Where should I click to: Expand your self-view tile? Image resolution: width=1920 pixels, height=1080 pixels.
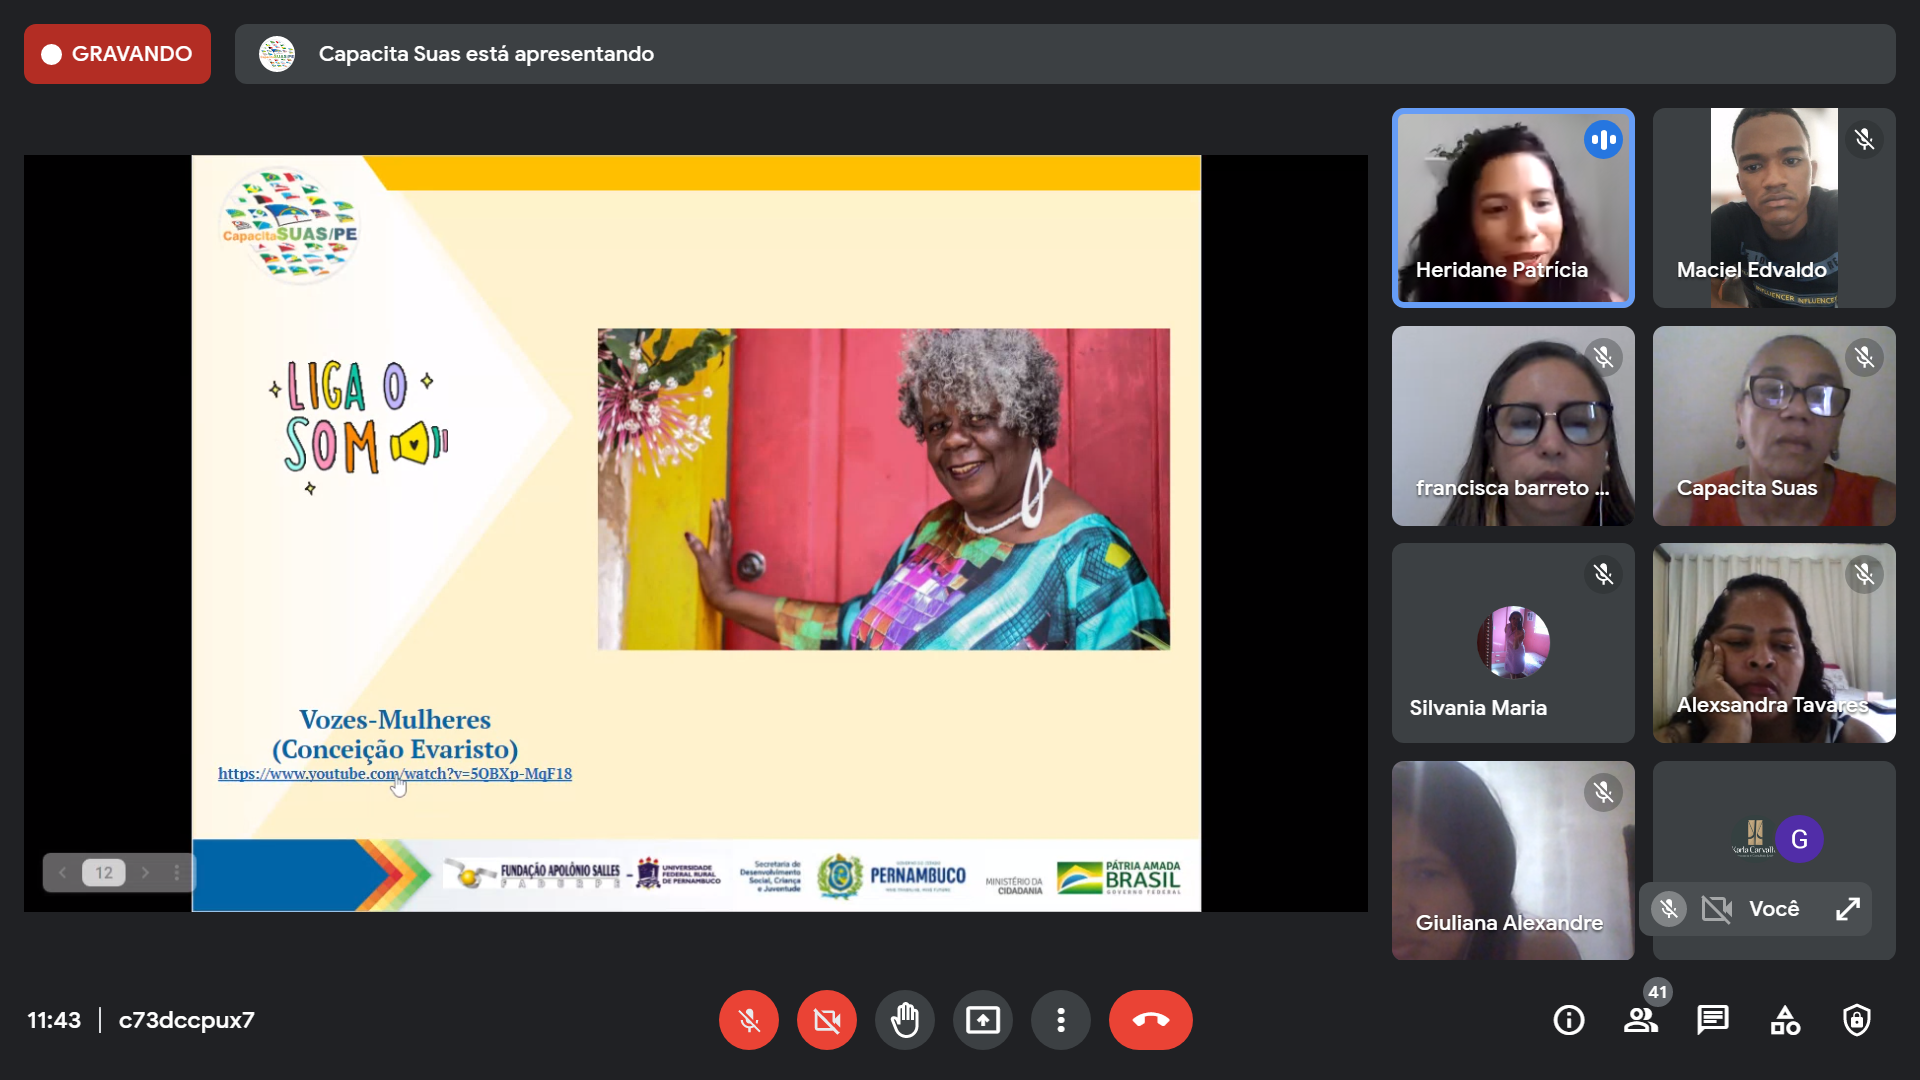point(1847,909)
